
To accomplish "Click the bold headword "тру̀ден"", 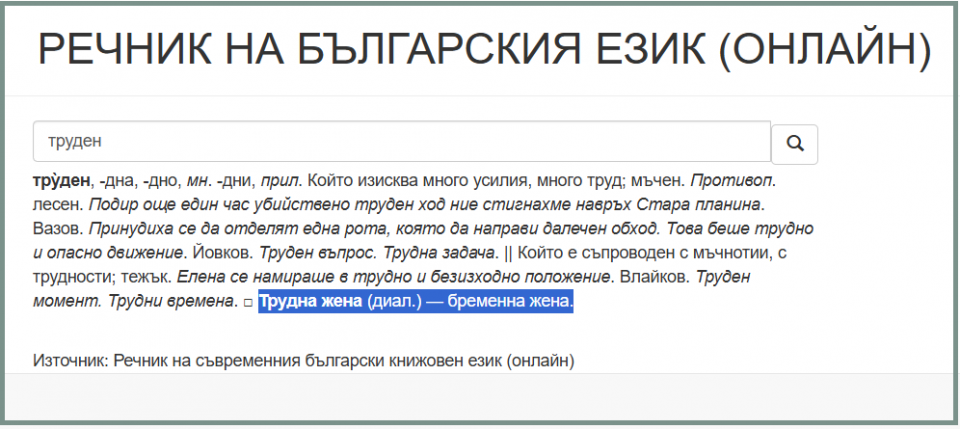I will click(61, 181).
